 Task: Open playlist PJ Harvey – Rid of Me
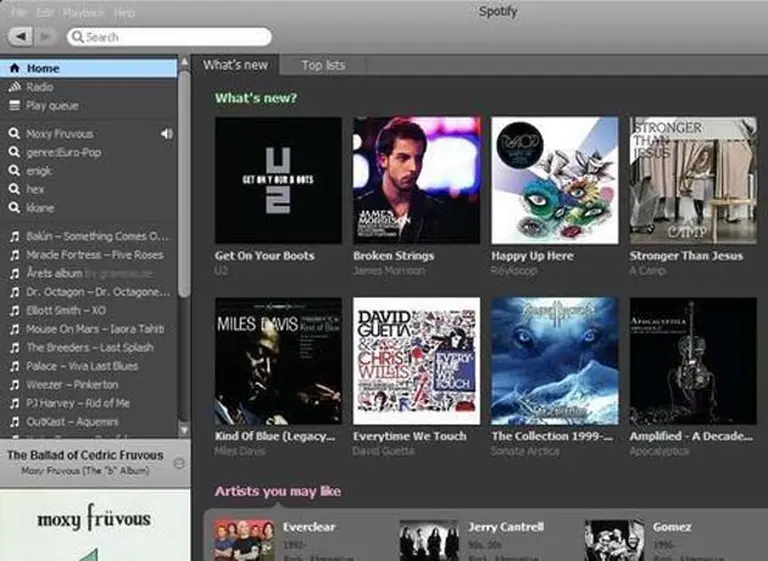click(x=89, y=403)
